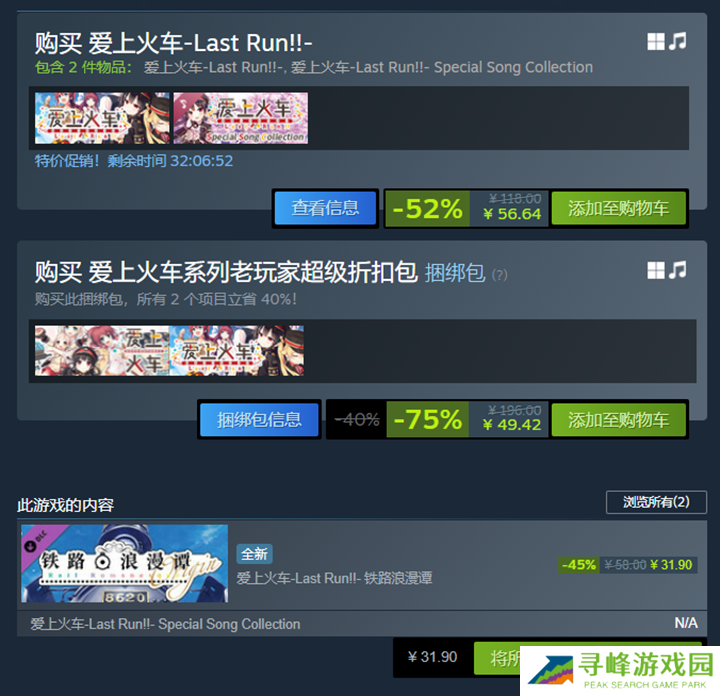This screenshot has height=696, width=720.
Task: Select Special Song Collection N/A row
Action: pos(362,623)
